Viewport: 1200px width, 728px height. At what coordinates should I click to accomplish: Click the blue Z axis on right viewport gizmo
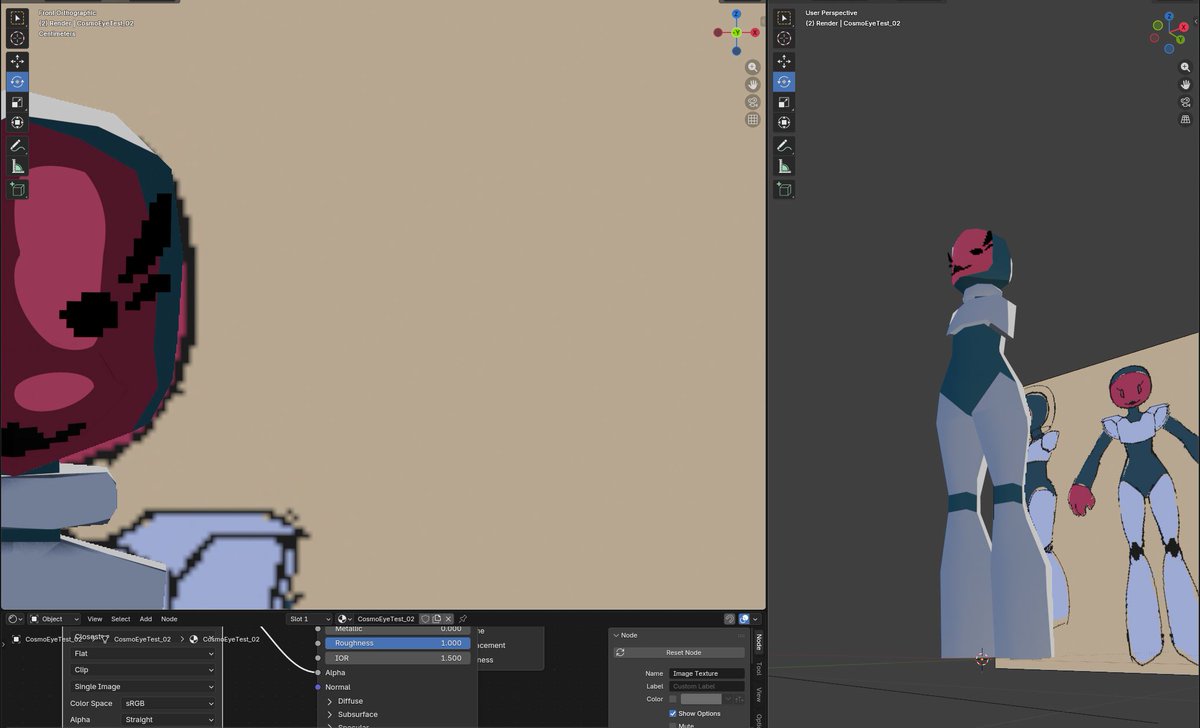tap(1171, 15)
